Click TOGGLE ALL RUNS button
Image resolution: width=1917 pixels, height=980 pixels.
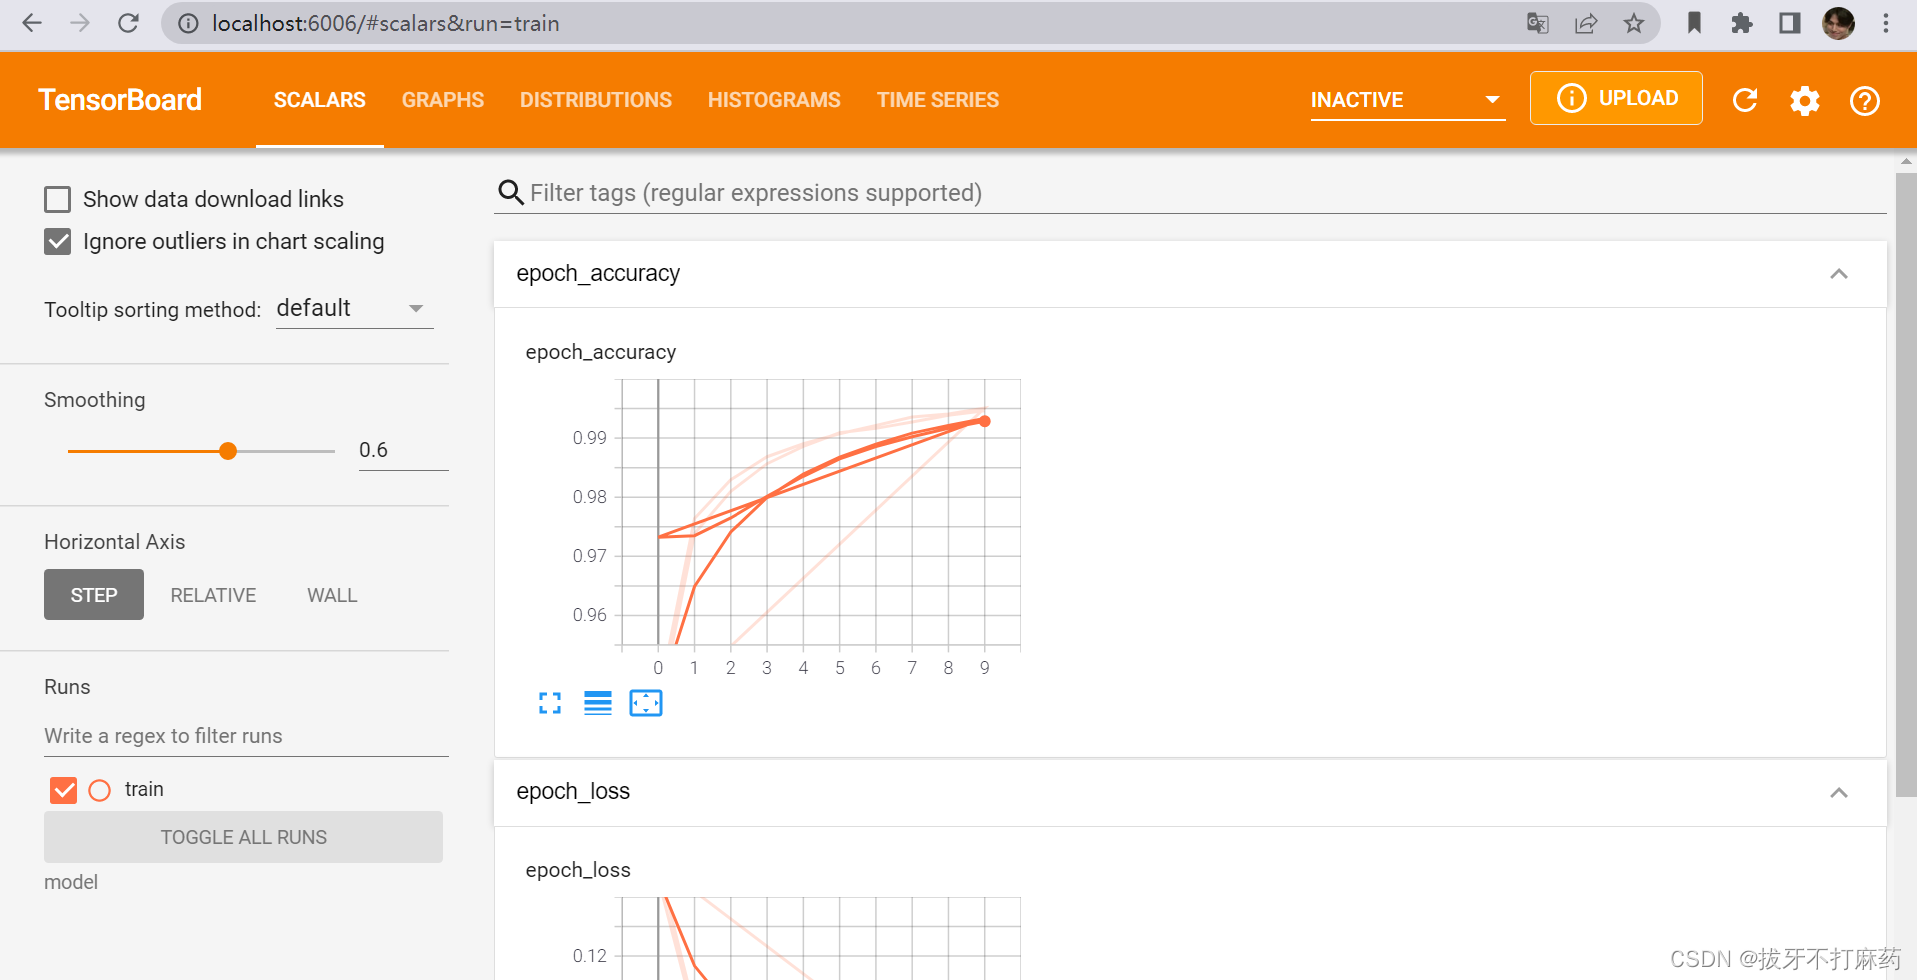click(x=243, y=837)
